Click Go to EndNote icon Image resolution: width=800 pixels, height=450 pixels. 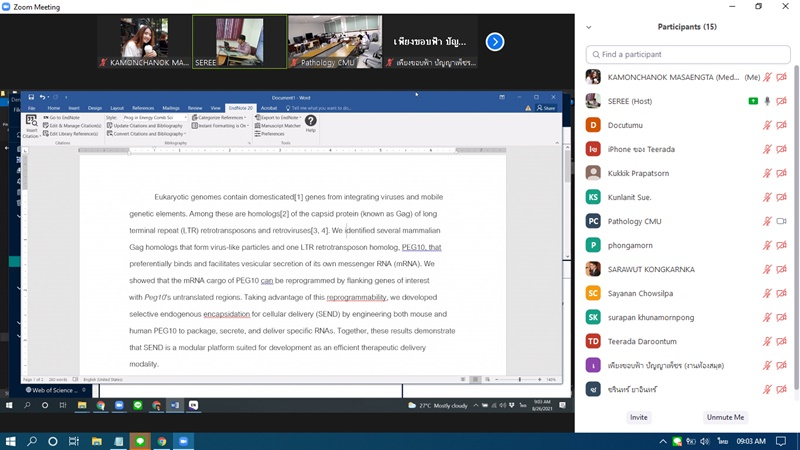coord(66,118)
